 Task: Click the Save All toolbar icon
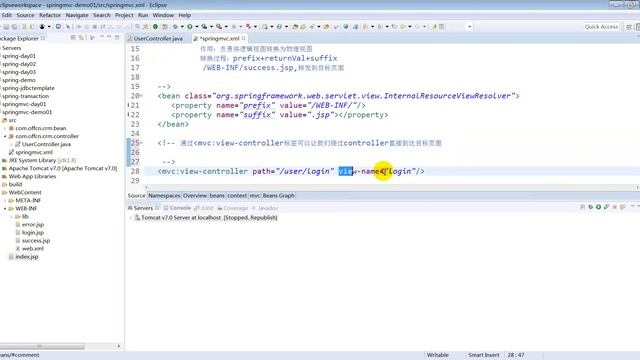coord(14,27)
